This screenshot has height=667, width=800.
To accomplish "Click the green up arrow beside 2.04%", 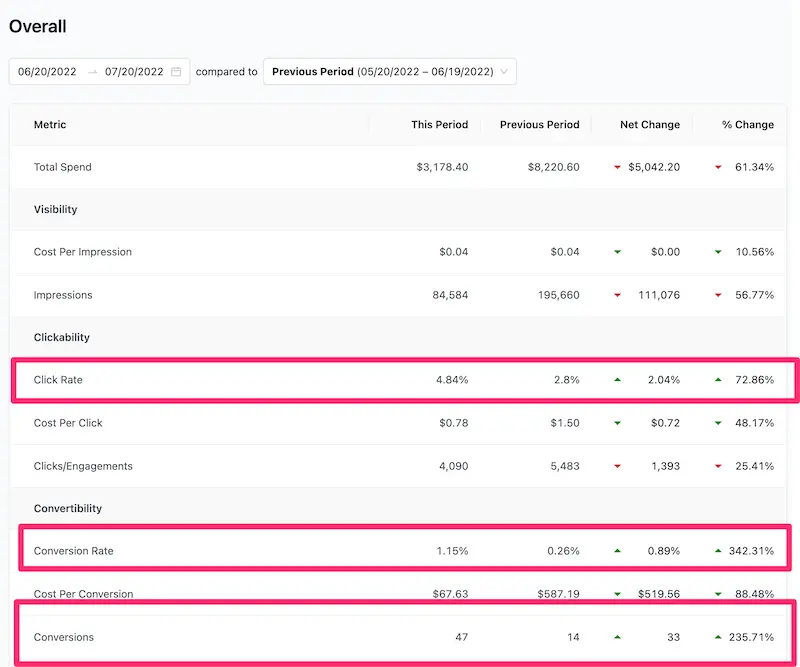I will coord(617,380).
